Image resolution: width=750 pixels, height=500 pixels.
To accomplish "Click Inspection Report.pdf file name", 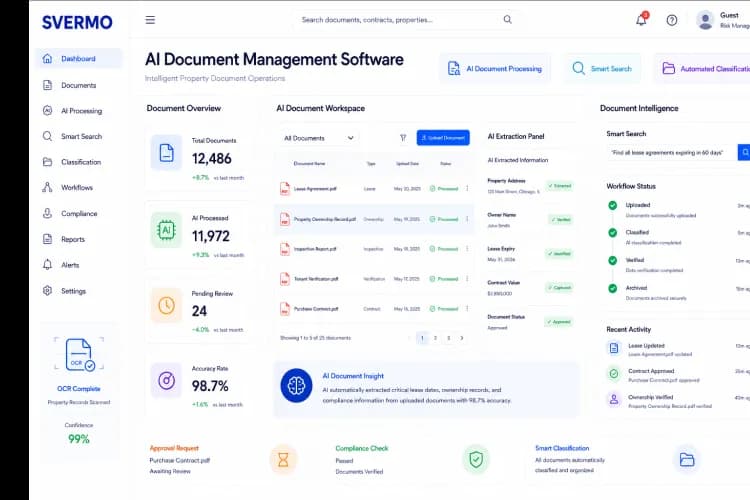I will (315, 249).
